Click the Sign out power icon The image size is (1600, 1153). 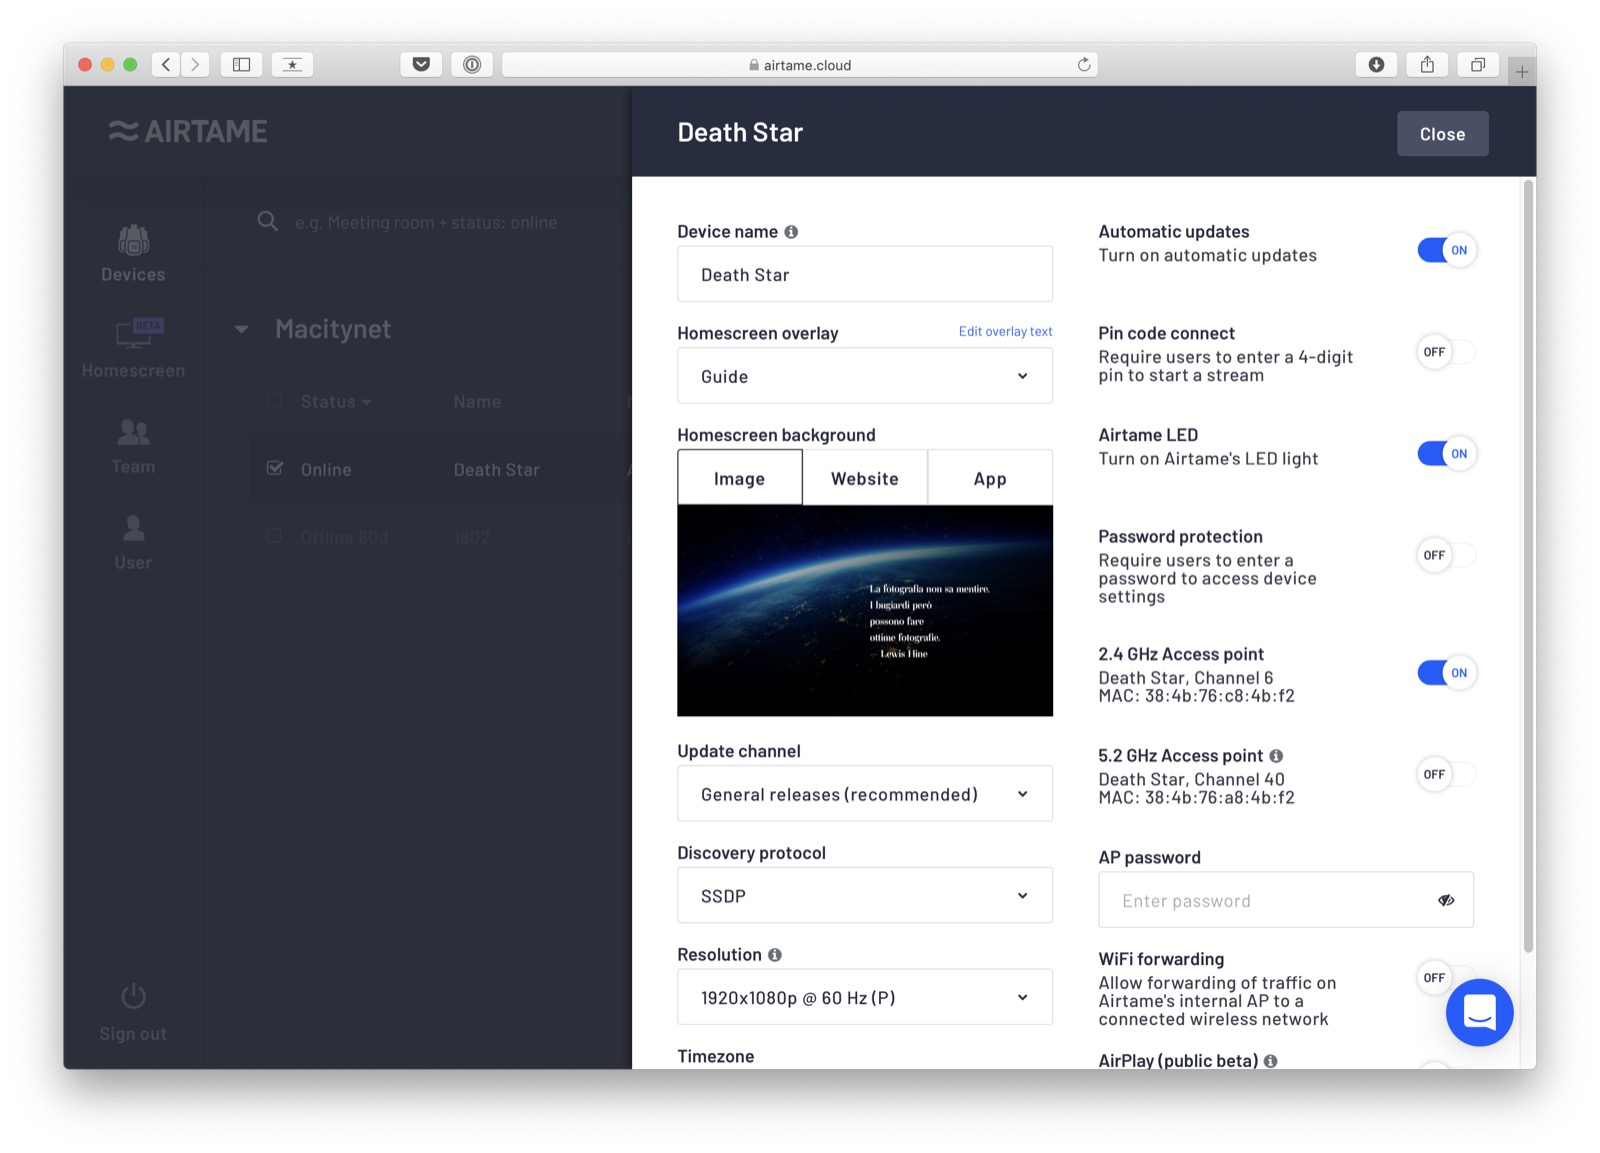pos(133,996)
